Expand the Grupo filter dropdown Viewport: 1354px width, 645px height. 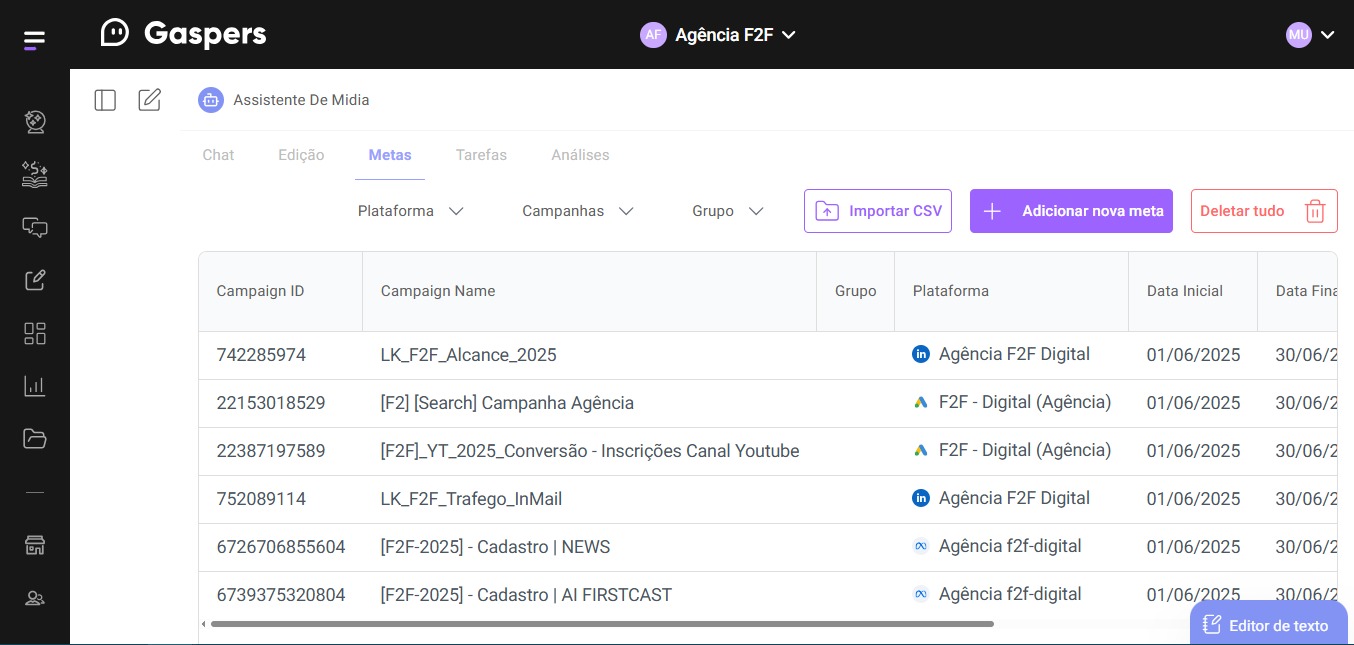(727, 211)
